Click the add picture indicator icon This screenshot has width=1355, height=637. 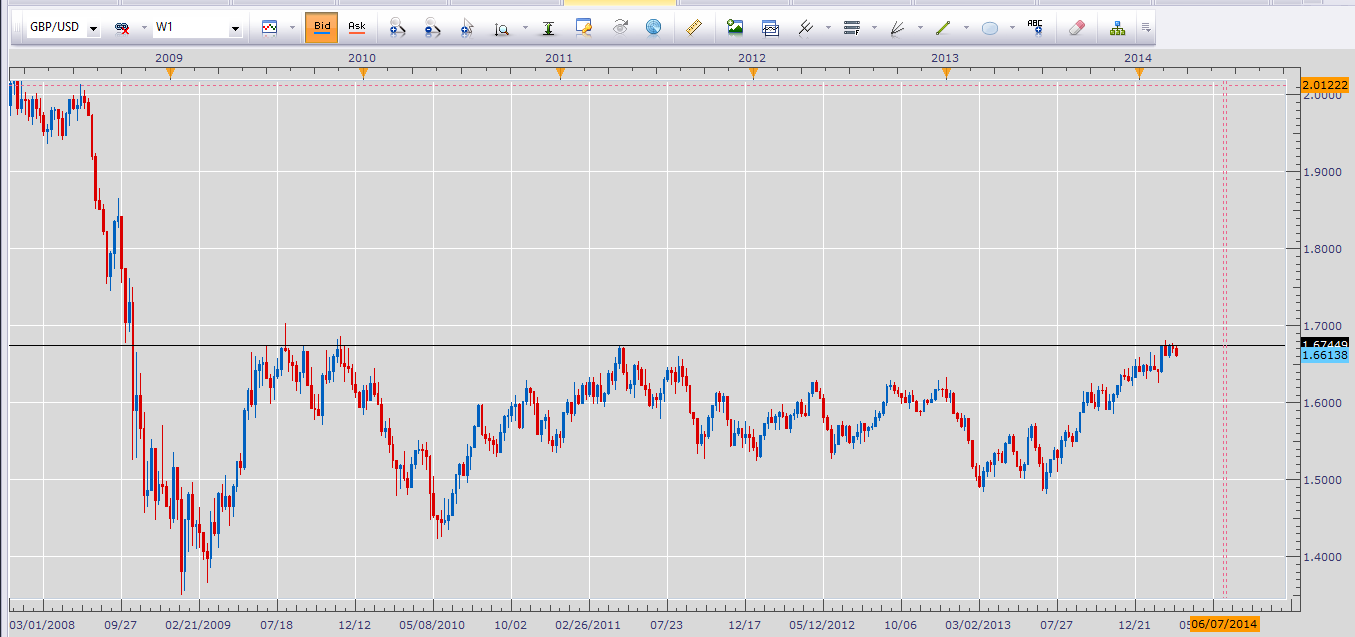point(736,28)
